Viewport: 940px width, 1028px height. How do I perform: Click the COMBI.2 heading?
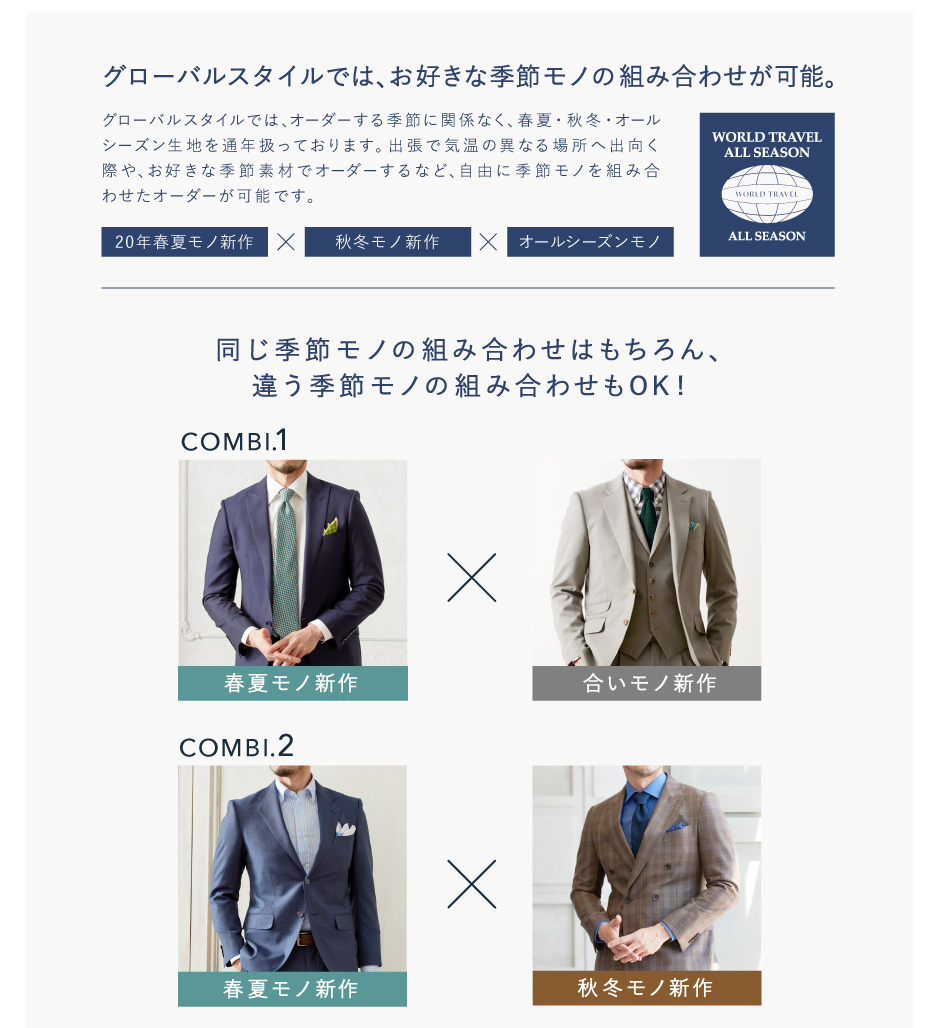[237, 746]
